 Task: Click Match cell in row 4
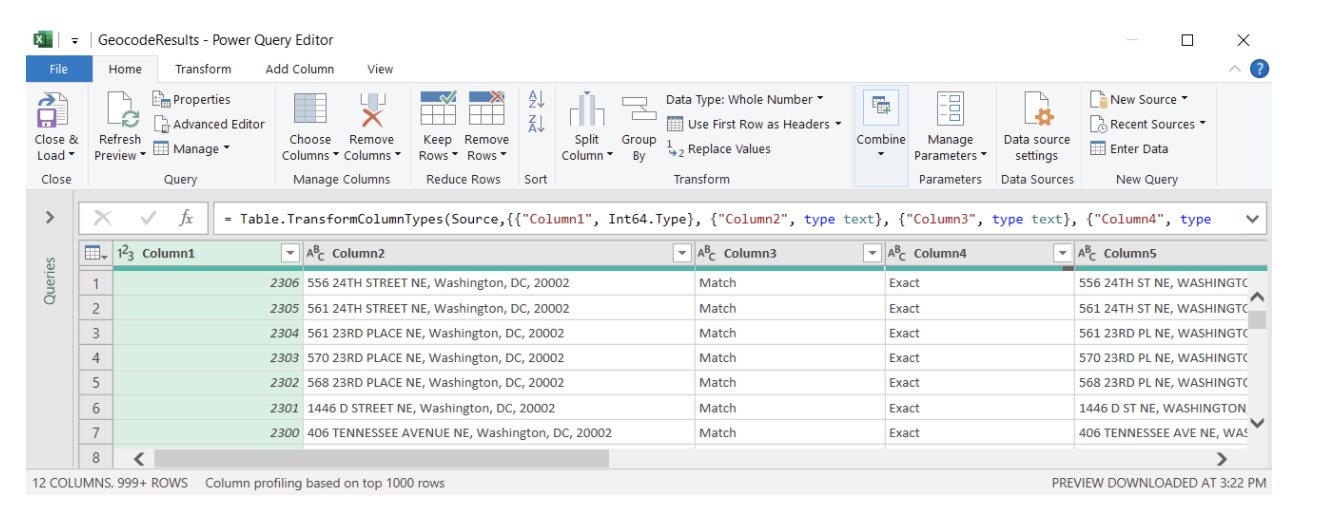point(790,358)
